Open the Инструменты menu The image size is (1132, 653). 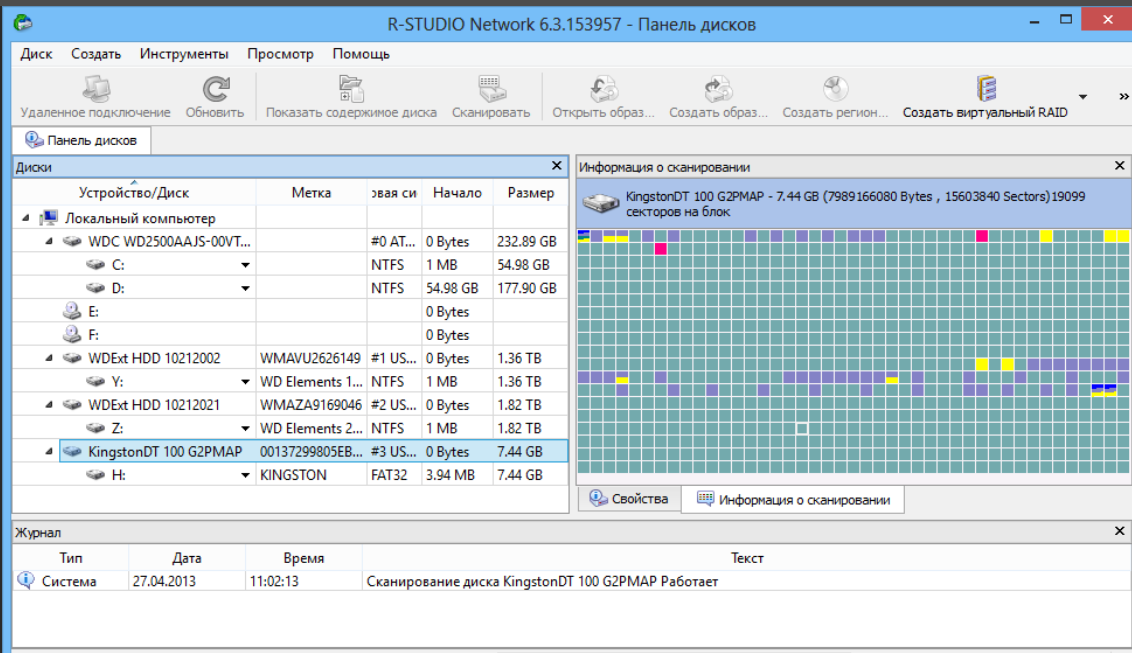[184, 54]
